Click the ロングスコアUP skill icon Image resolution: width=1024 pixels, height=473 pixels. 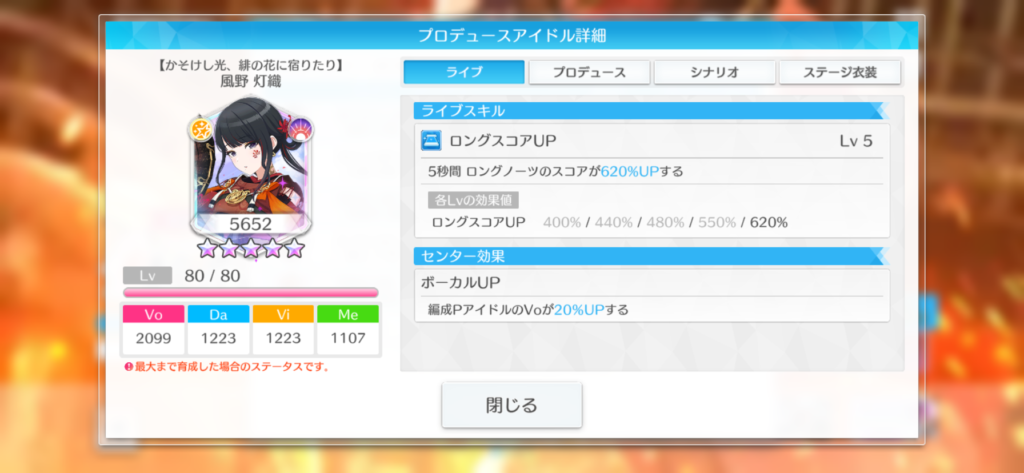pos(432,140)
